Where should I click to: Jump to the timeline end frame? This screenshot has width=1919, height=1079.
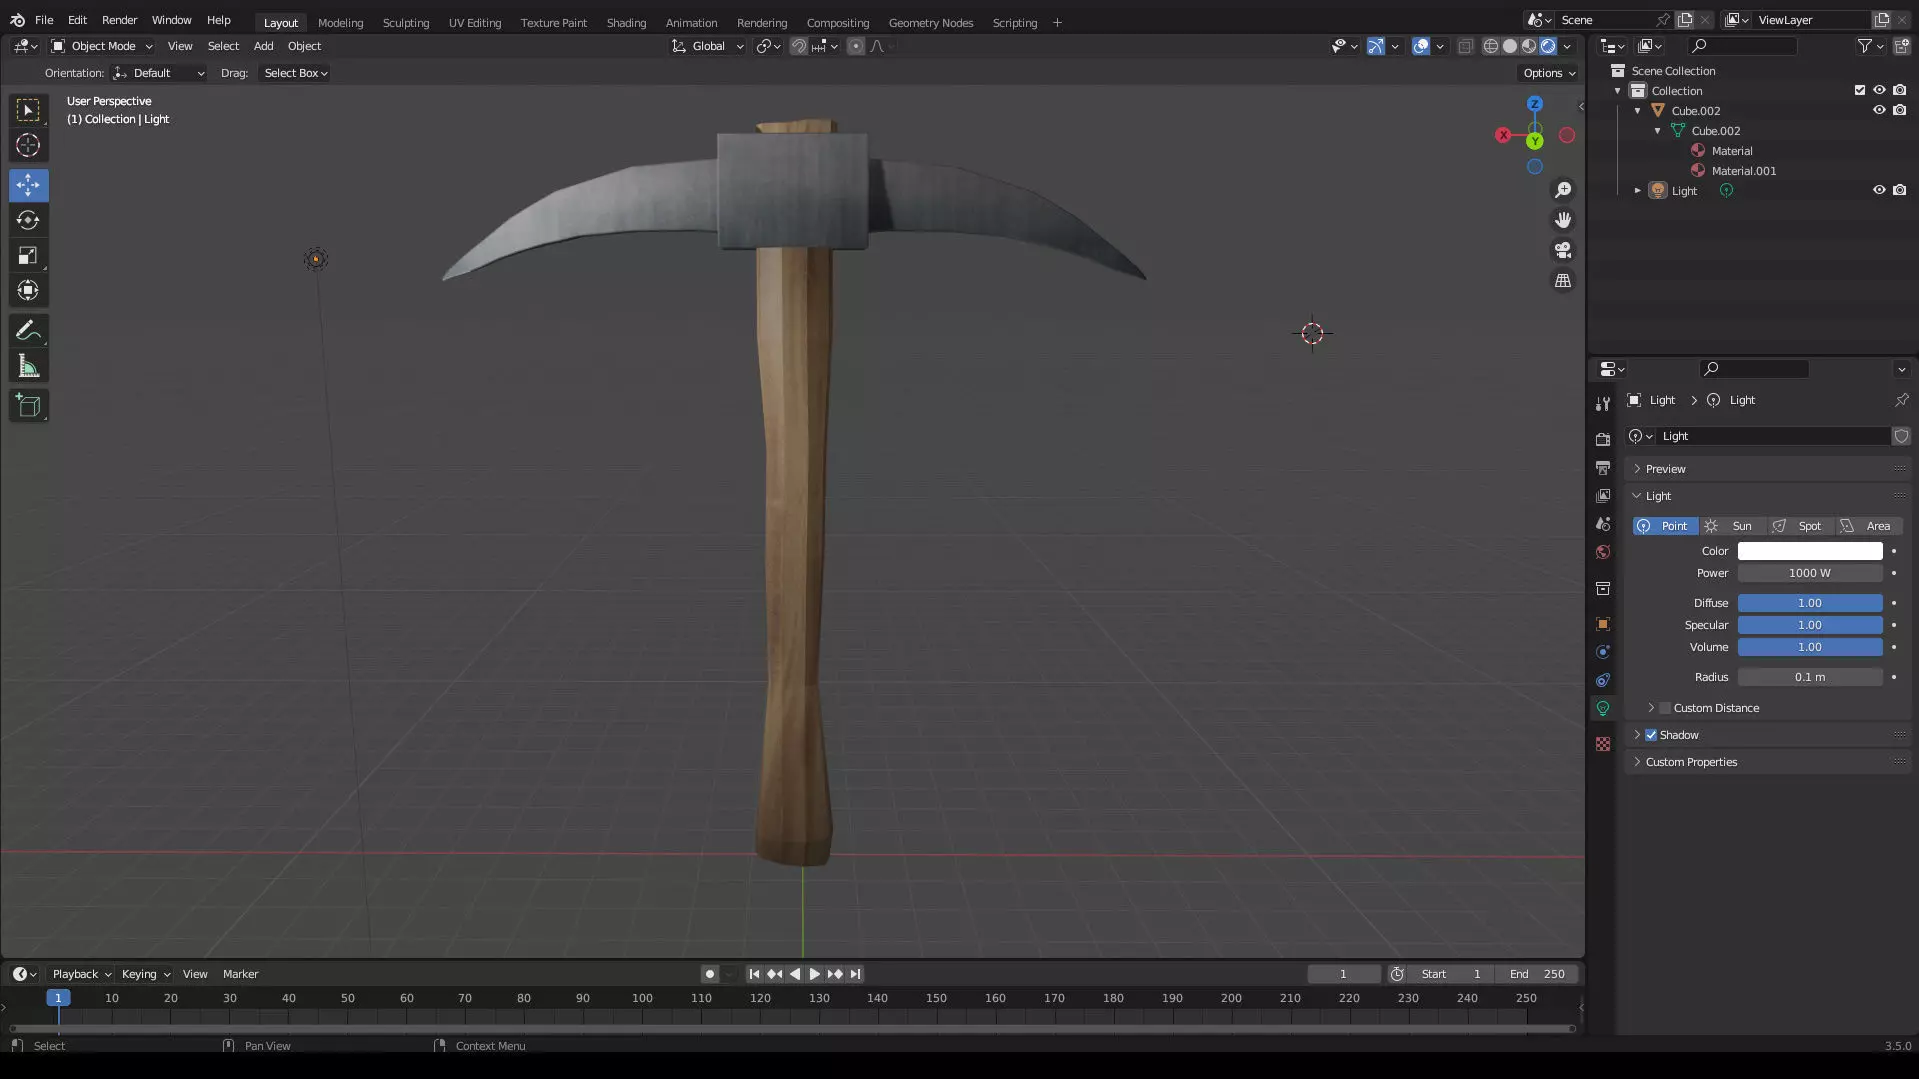[855, 974]
